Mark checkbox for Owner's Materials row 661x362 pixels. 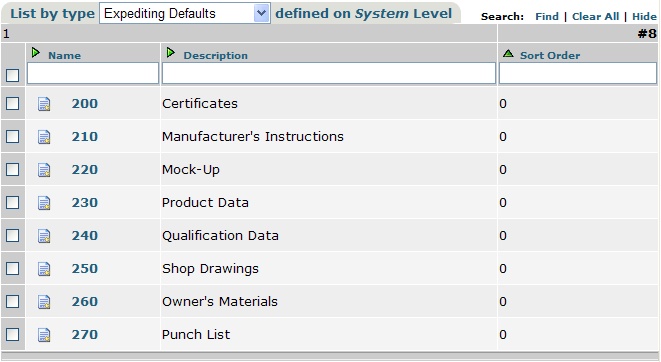tap(13, 301)
